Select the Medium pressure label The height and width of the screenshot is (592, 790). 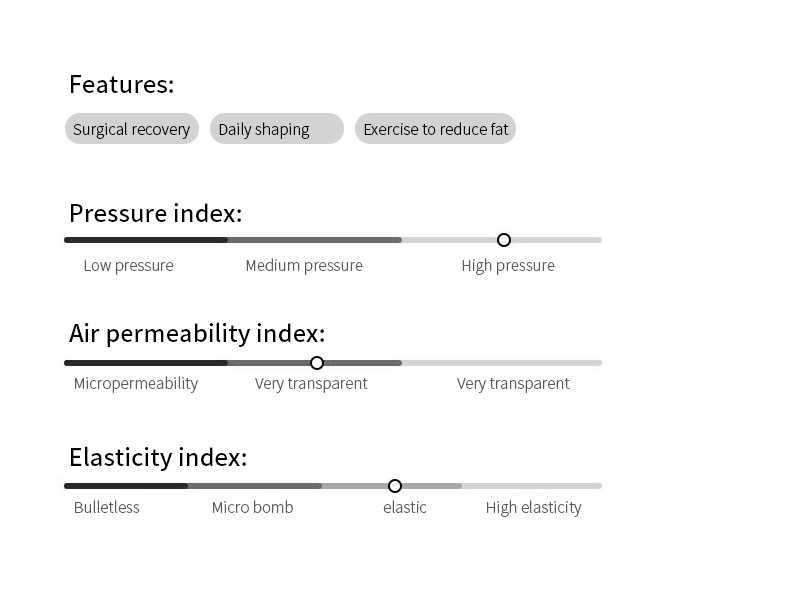304,266
